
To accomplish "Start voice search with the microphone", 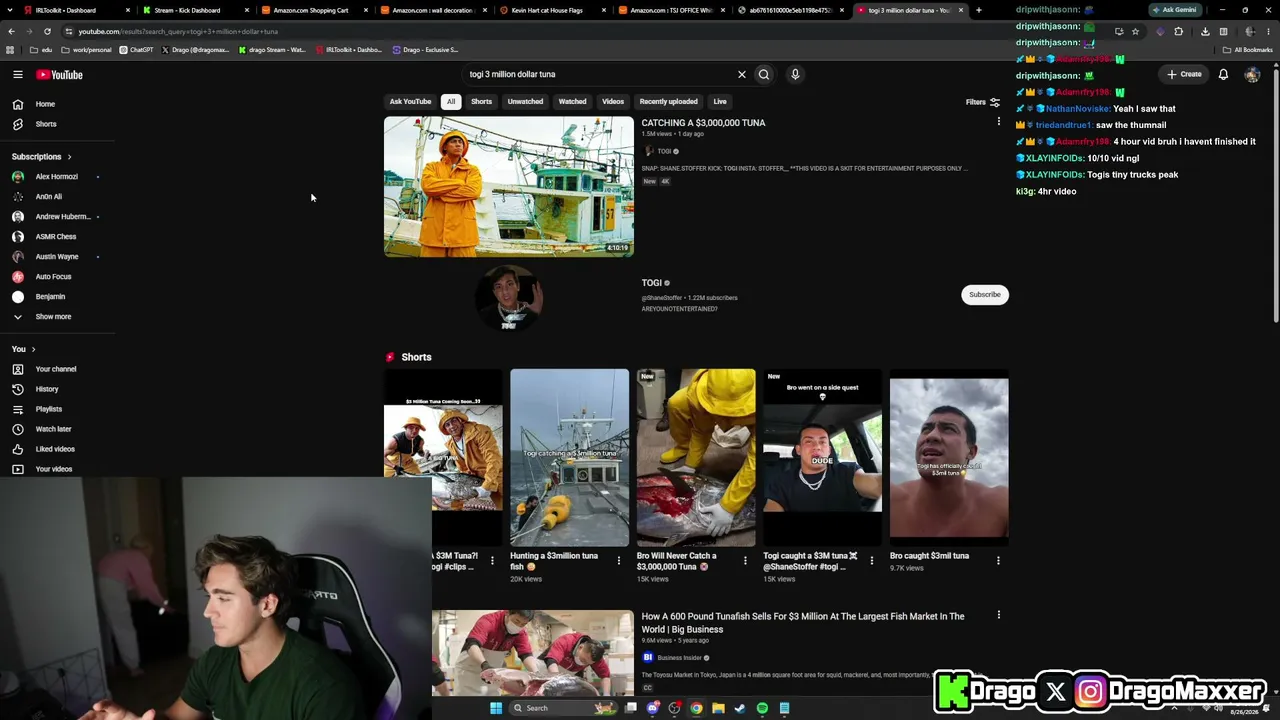I will click(795, 74).
